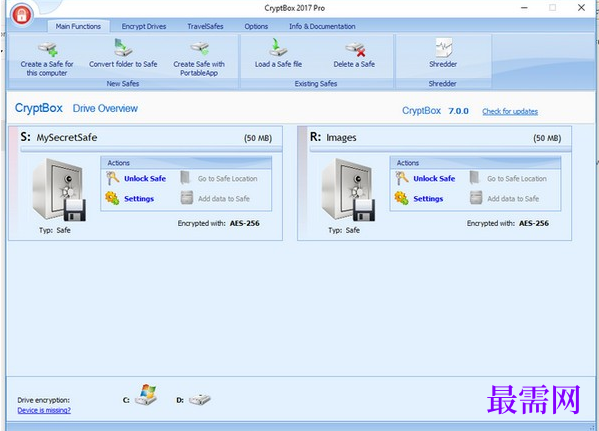Click gear icon beside MySecretSafe Settings

tap(112, 198)
